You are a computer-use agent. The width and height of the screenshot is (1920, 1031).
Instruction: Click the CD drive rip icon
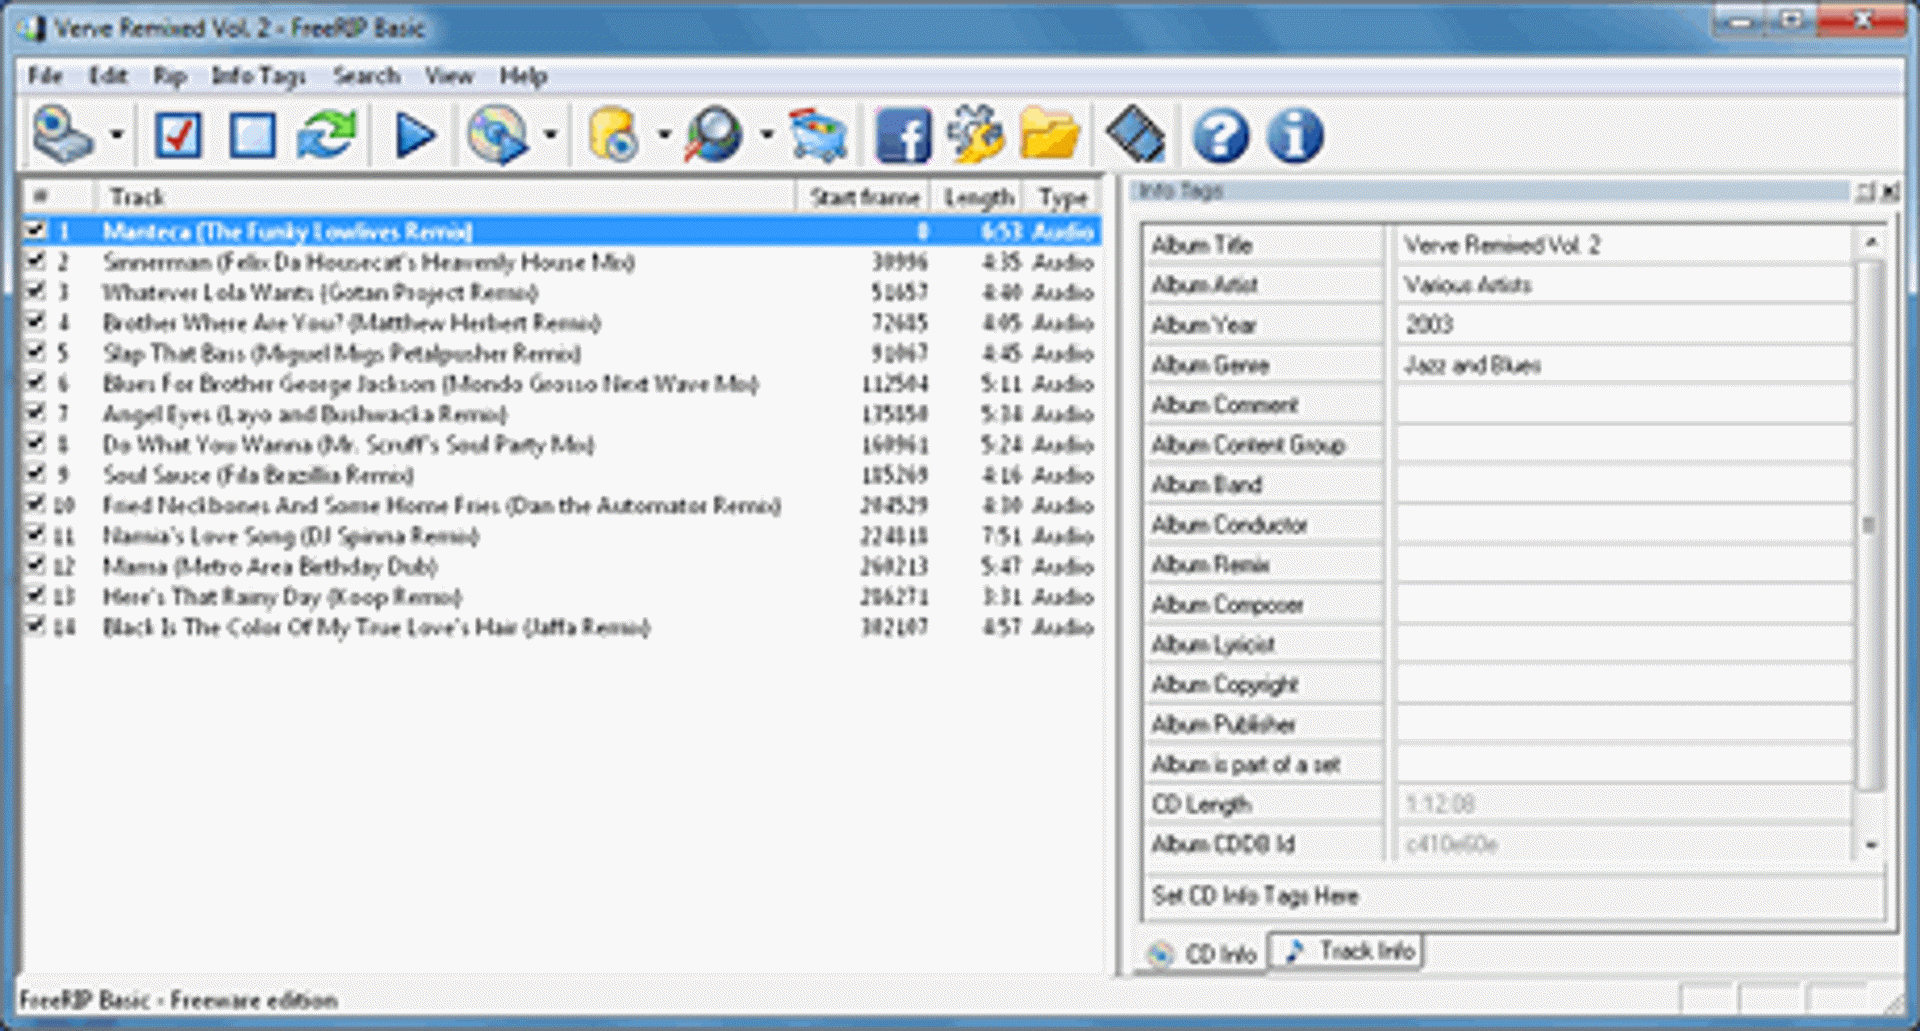pos(62,135)
